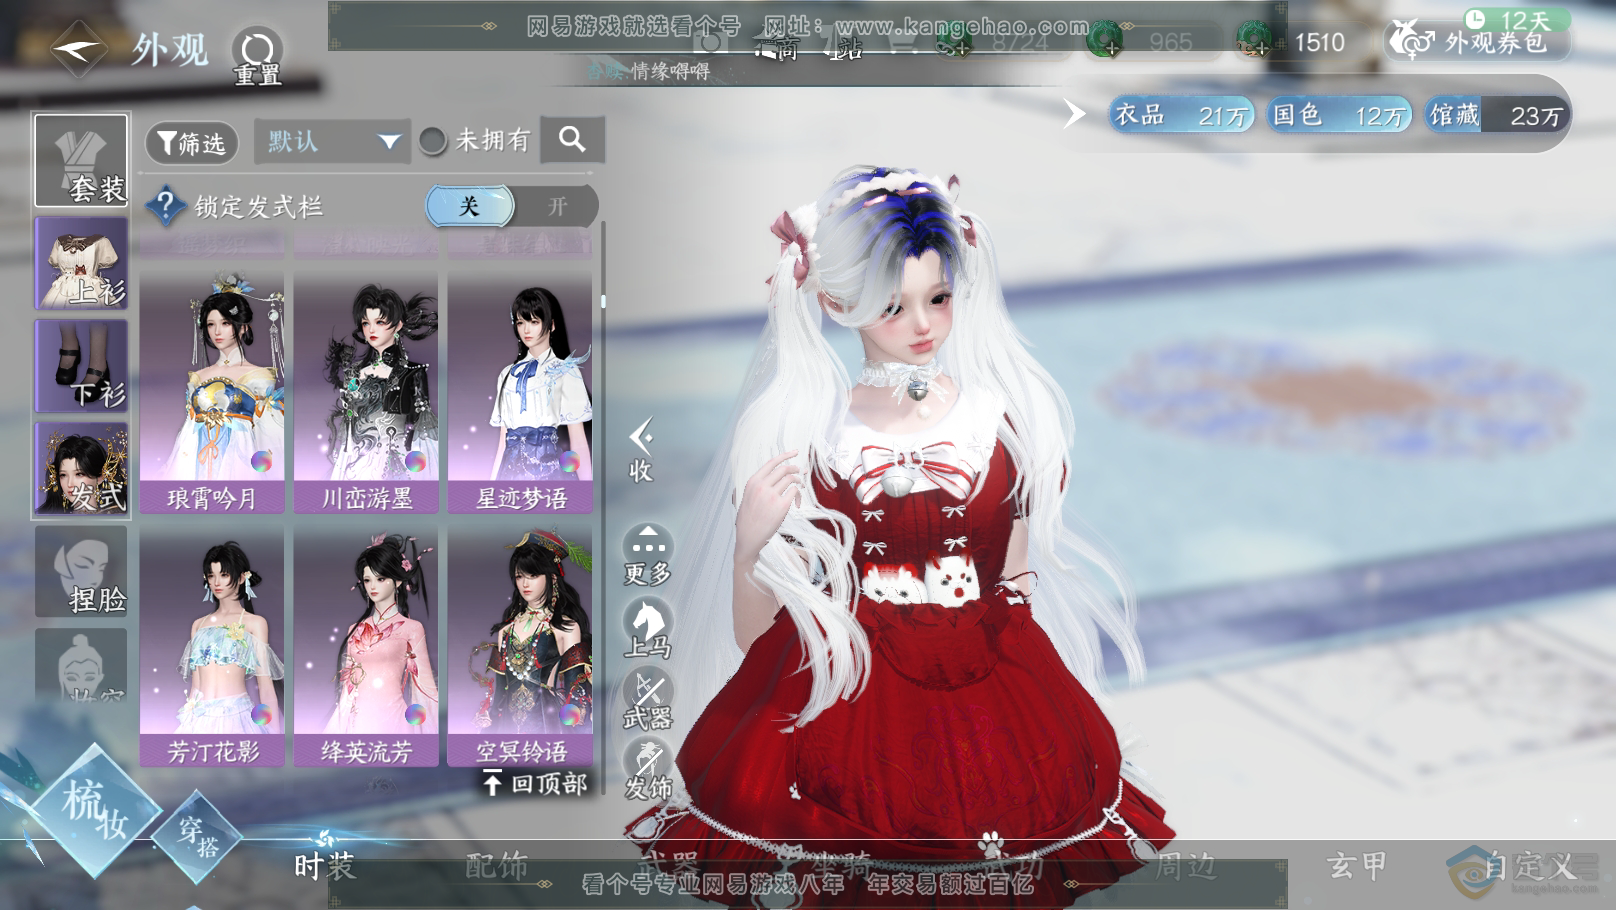Choose the 琅霄吟月 outfit thumbnail

[x=211, y=391]
